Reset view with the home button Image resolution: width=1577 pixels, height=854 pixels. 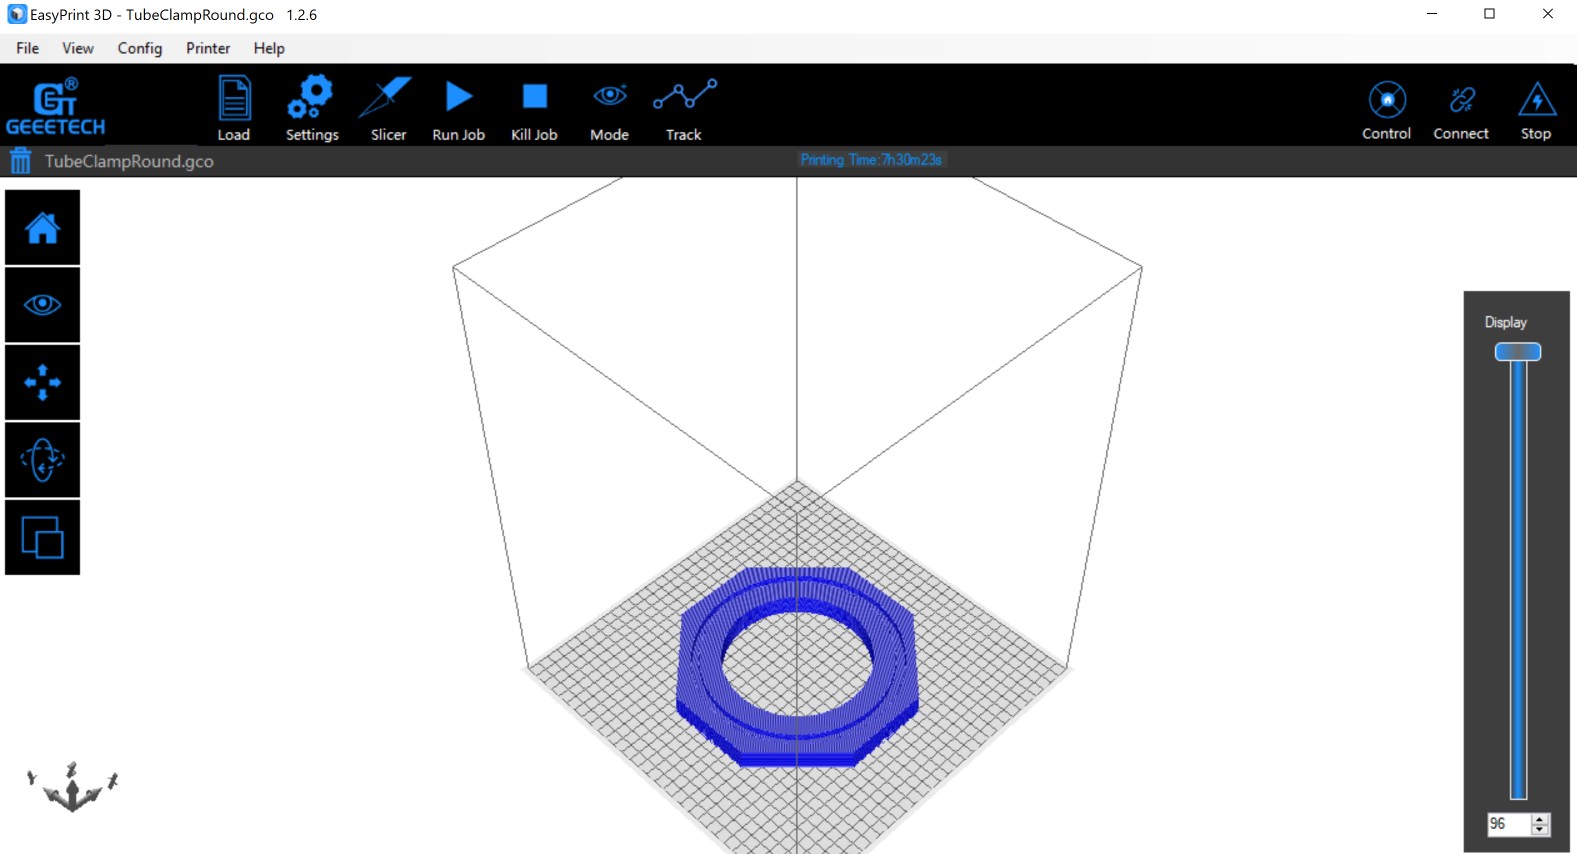point(42,228)
